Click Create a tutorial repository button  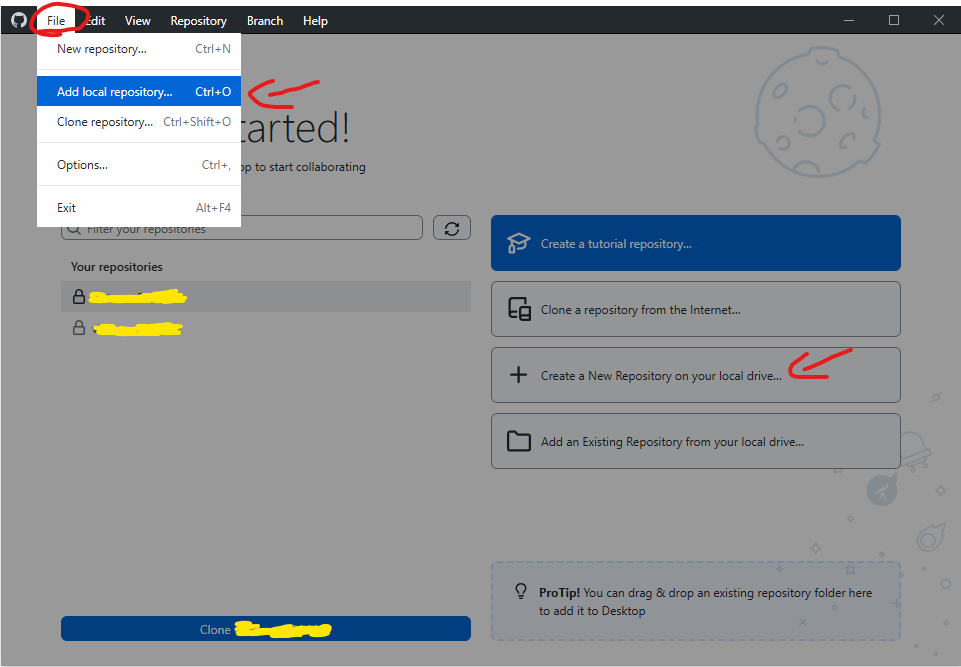696,243
